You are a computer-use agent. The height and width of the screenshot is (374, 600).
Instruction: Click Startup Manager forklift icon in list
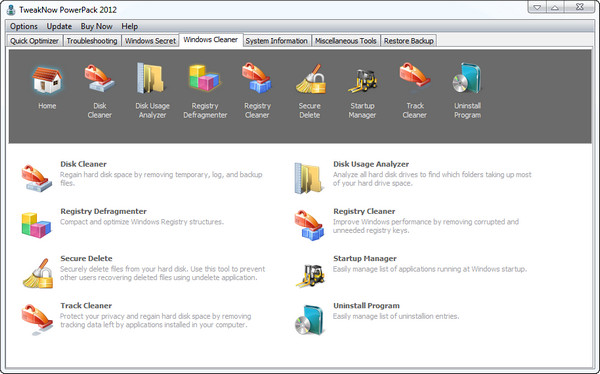tap(310, 275)
